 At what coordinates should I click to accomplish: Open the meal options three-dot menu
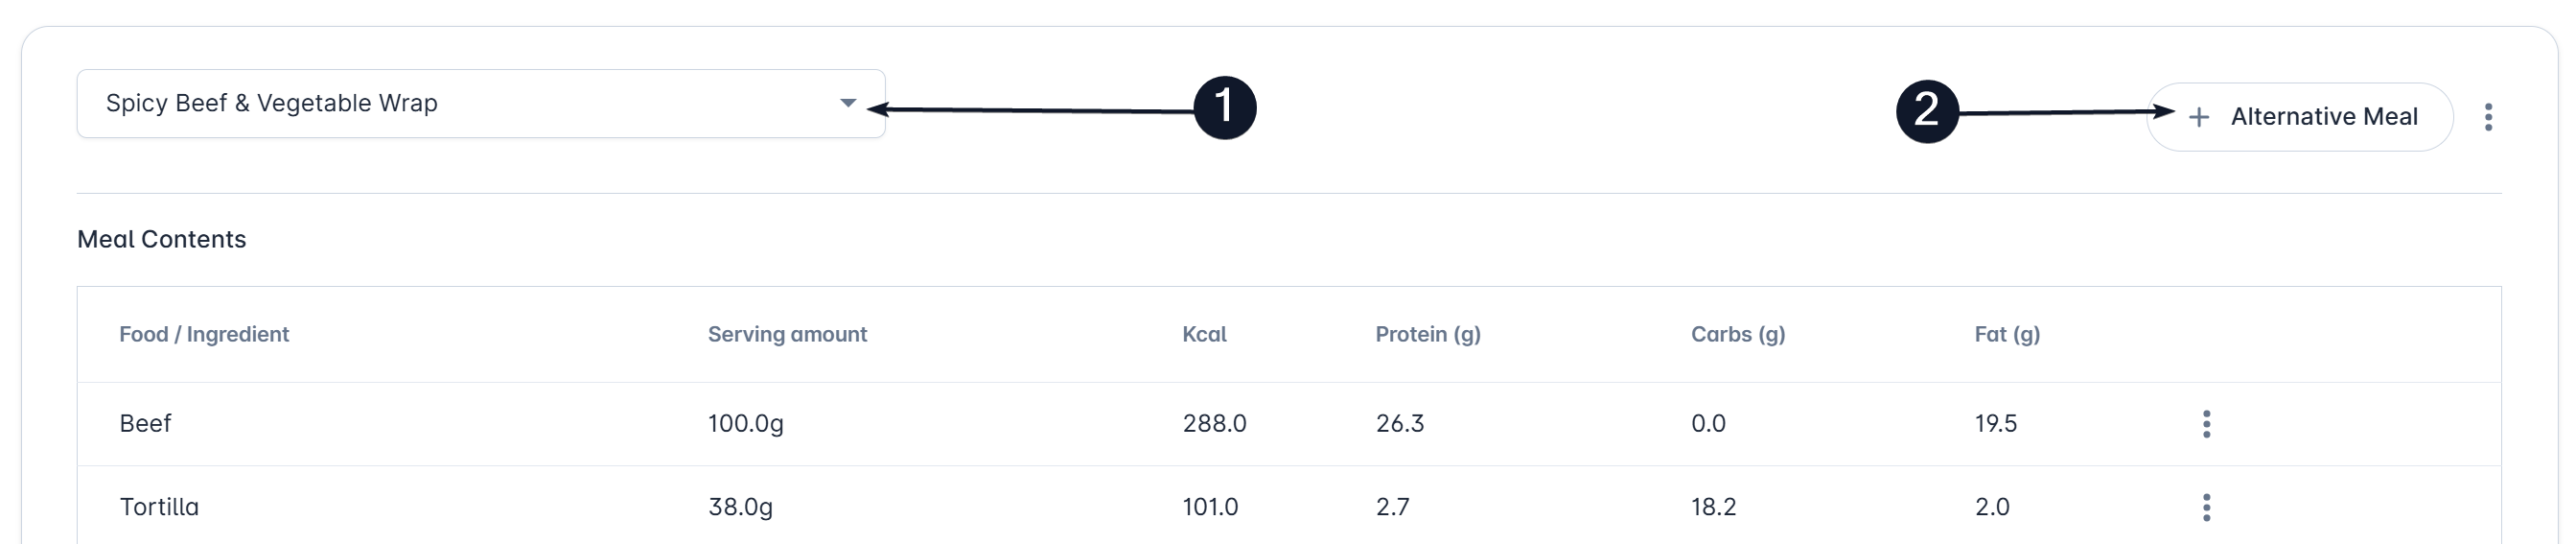[2489, 117]
